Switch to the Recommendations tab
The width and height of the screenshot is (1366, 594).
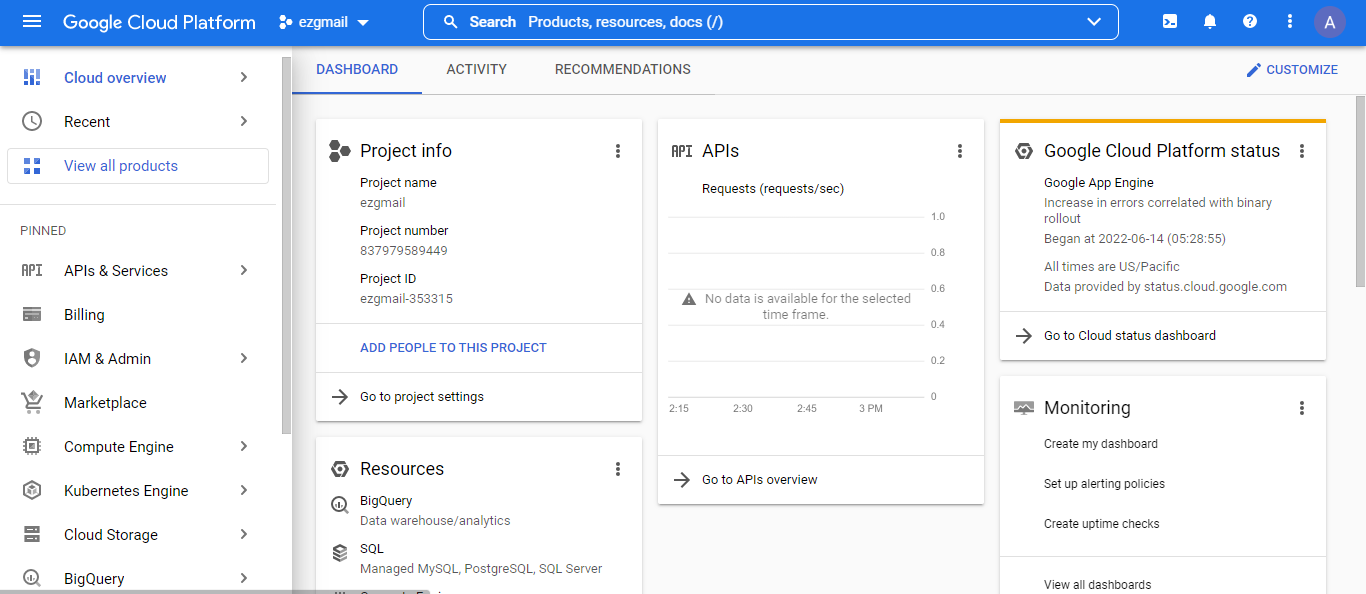point(623,70)
